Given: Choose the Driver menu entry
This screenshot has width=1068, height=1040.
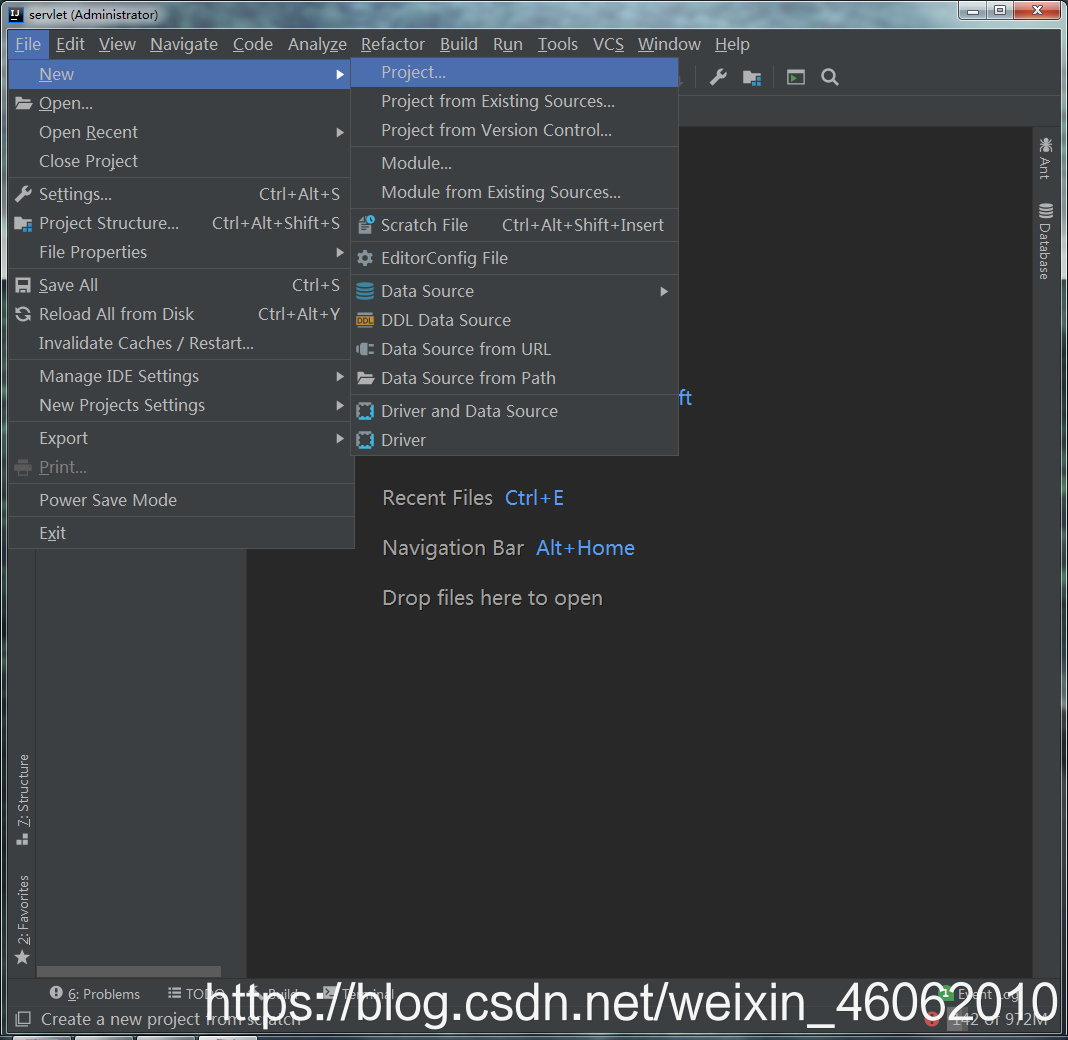Looking at the screenshot, I should click(x=514, y=440).
